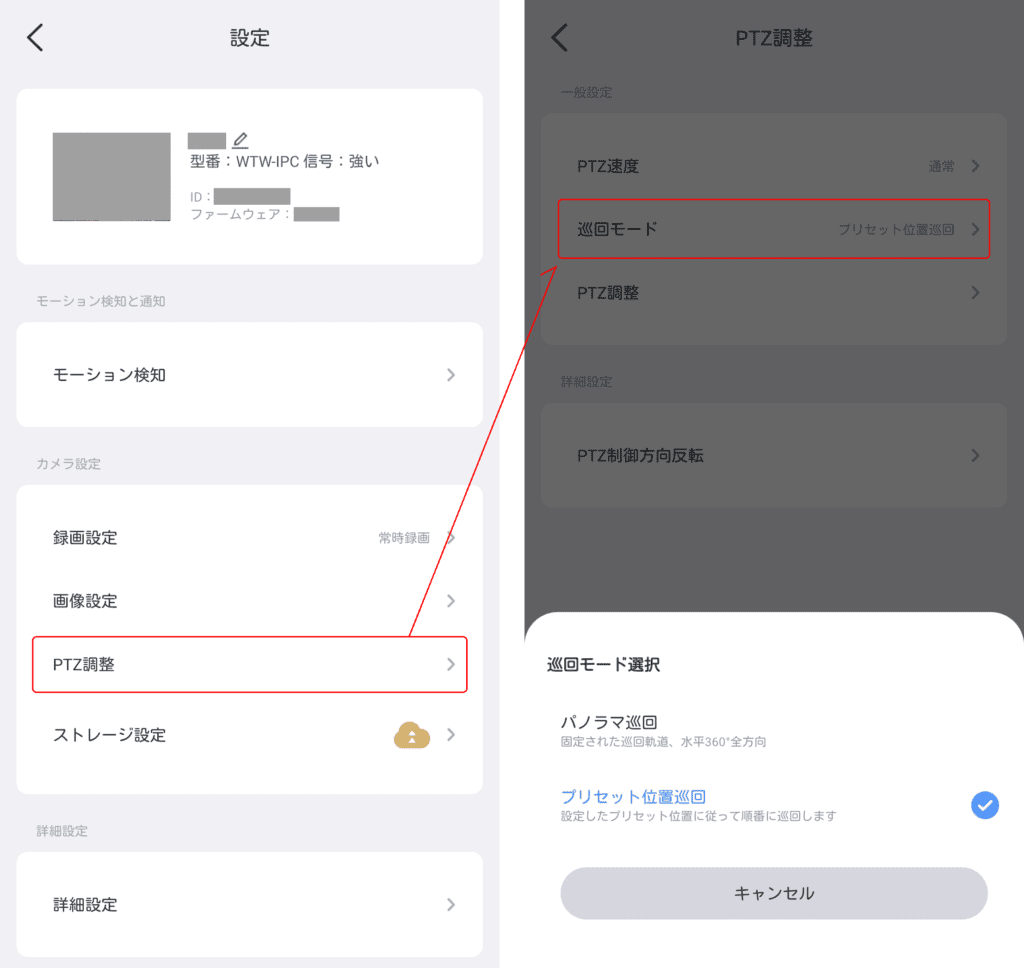1024x968 pixels.
Task: Tap the chevron arrow on the モーション検知 row
Action: click(451, 374)
